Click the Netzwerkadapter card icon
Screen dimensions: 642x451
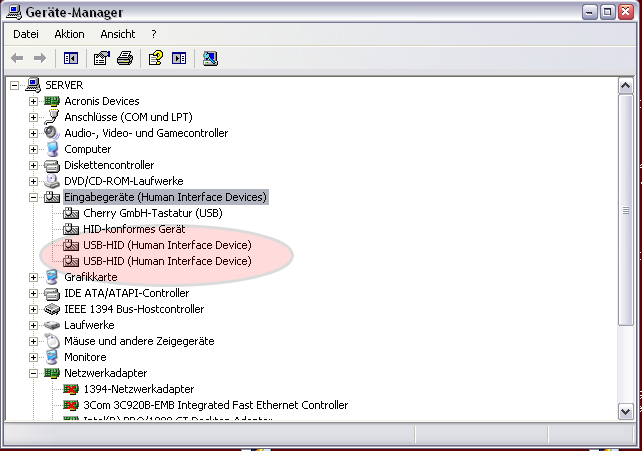pos(52,373)
